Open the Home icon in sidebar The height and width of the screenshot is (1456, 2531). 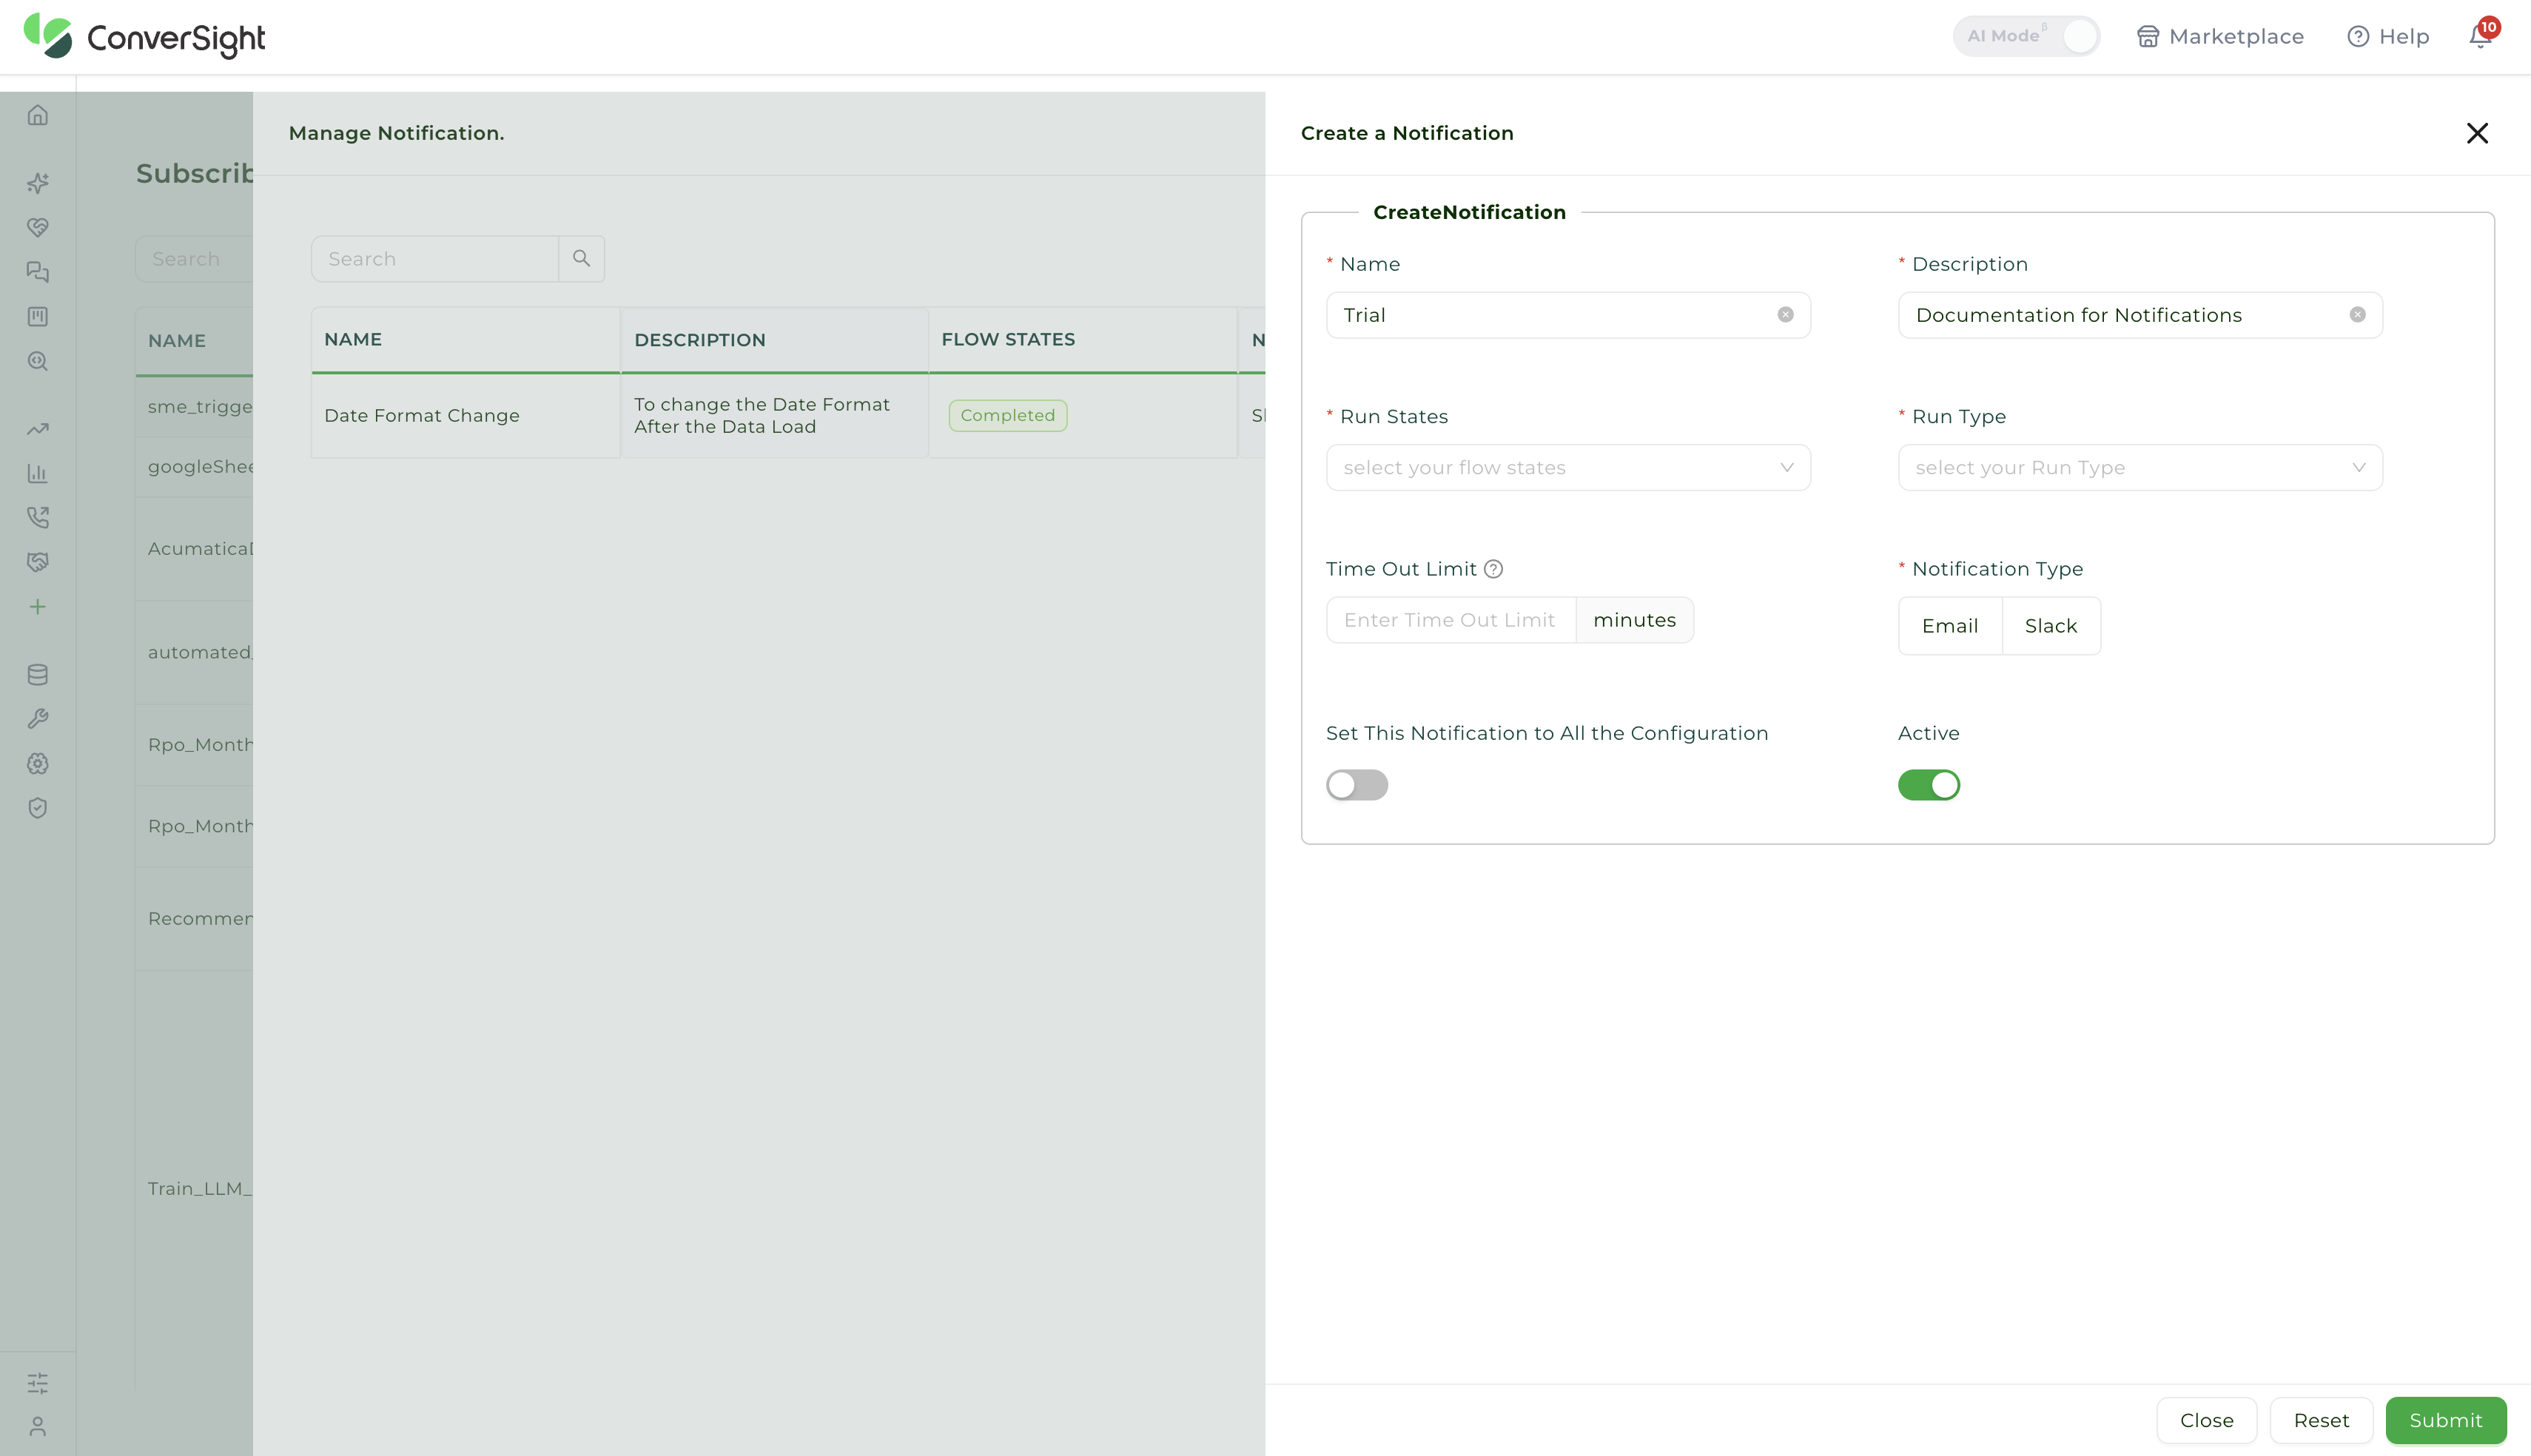[38, 115]
